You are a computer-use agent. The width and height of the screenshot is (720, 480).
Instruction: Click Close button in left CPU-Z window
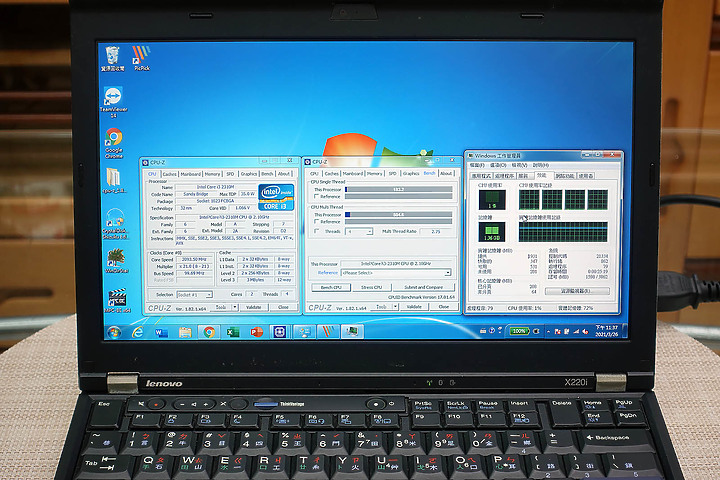[x=283, y=307]
